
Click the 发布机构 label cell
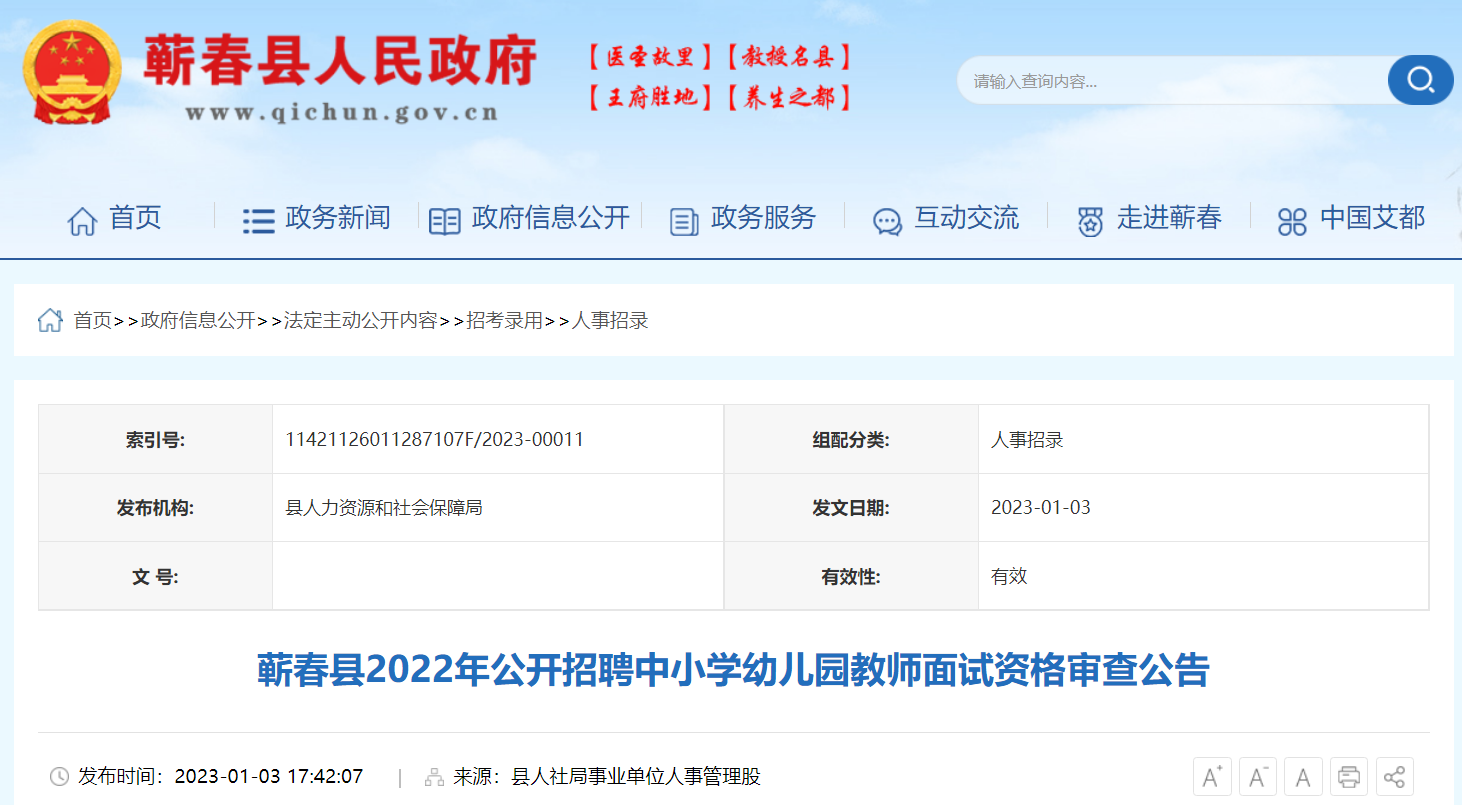tap(156, 508)
